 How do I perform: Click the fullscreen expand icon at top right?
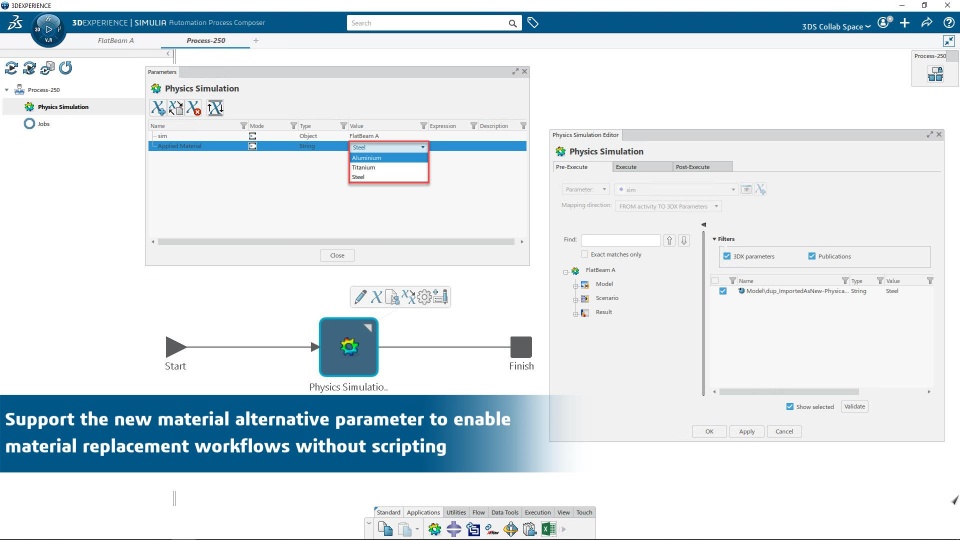[x=948, y=41]
